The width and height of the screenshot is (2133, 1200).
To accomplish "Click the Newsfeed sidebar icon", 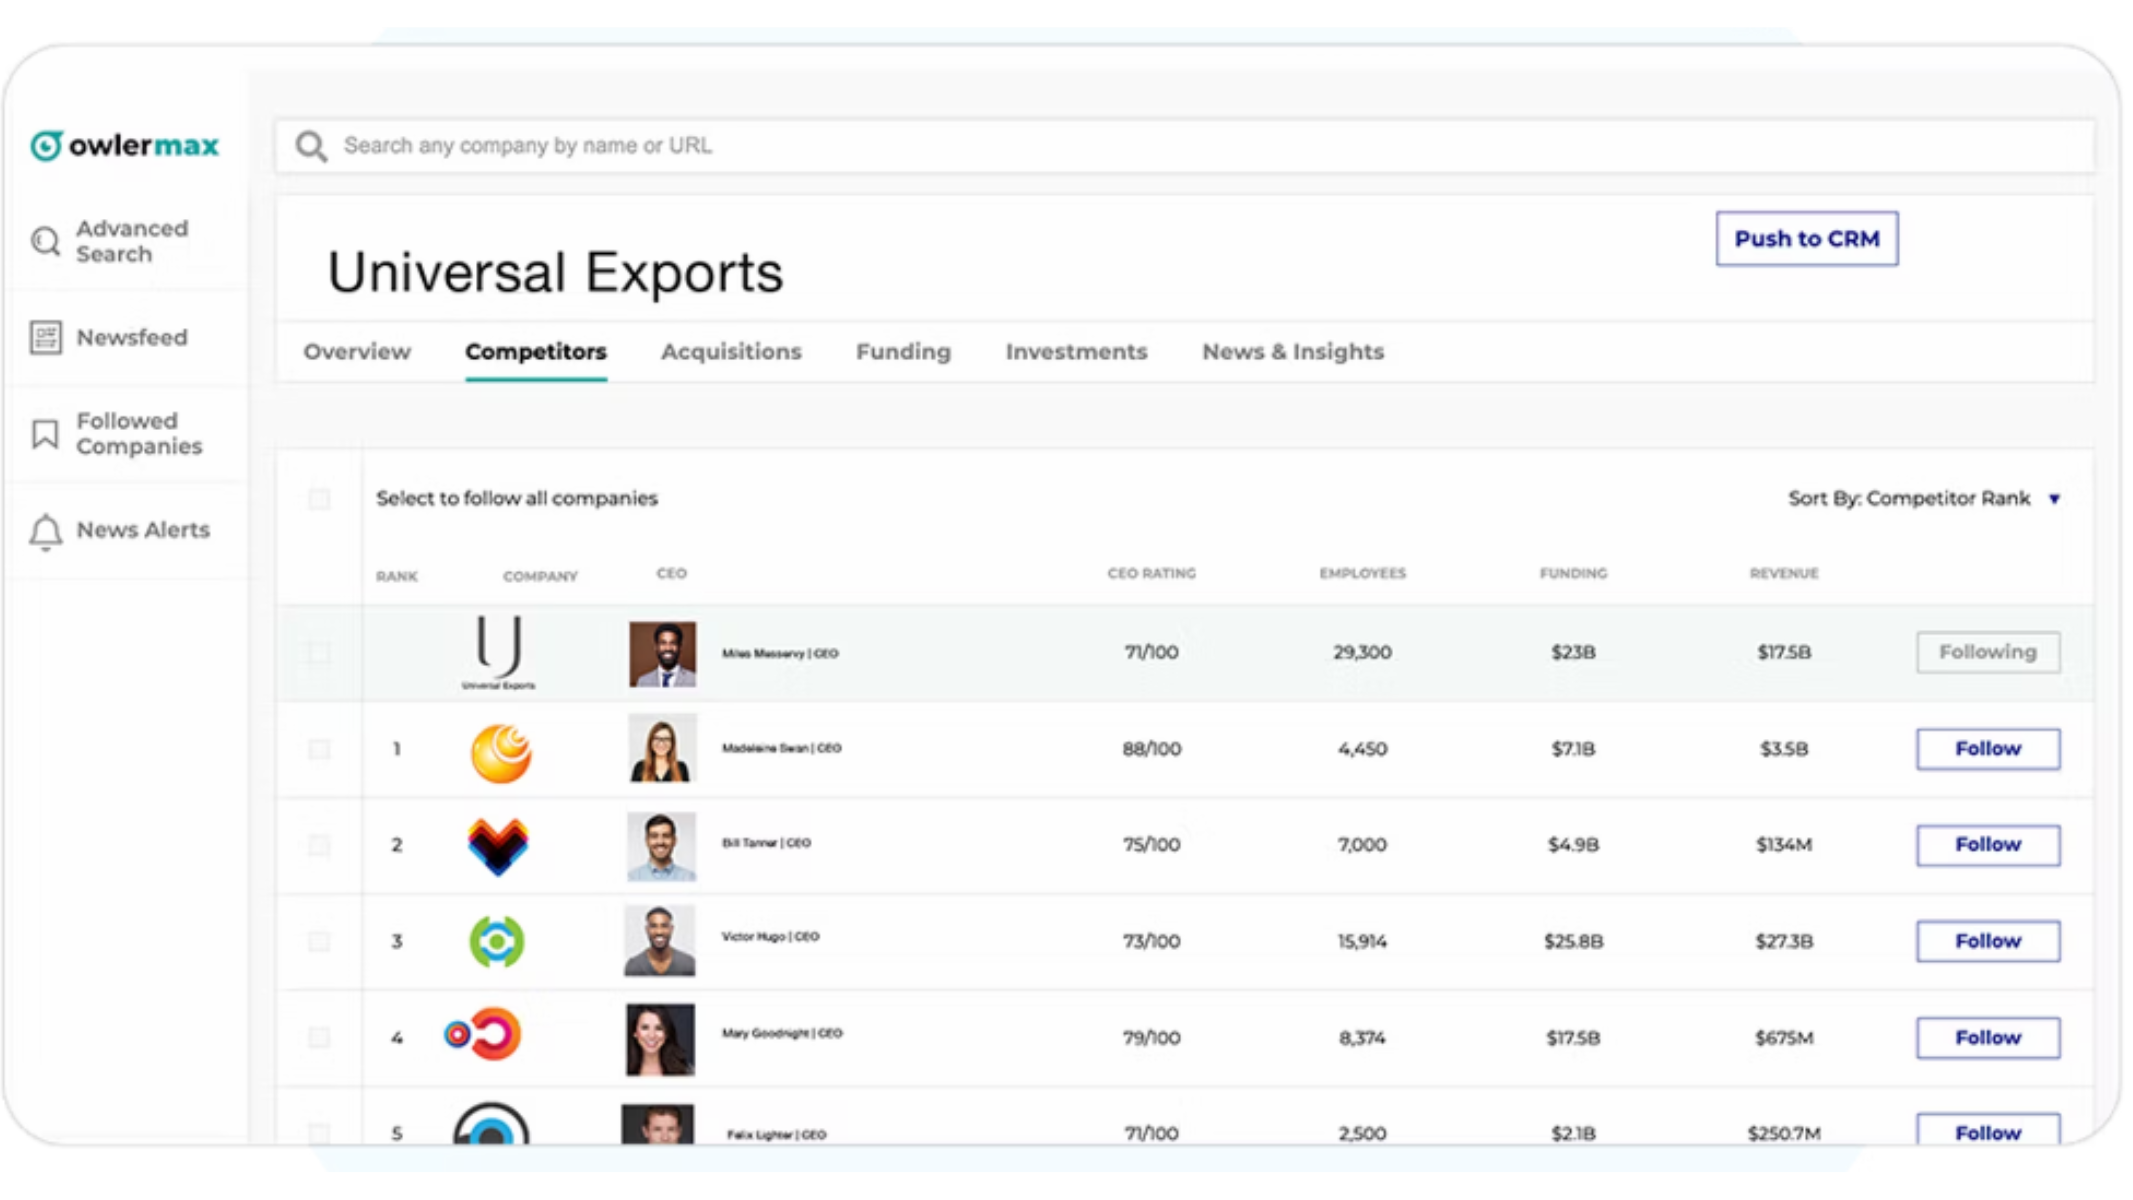I will tap(46, 338).
